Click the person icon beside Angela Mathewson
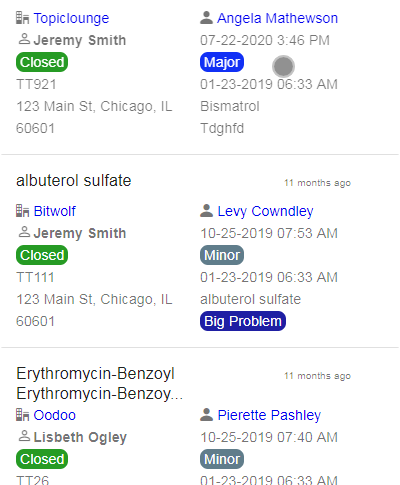Screen dimensions: 400x485 [207, 18]
